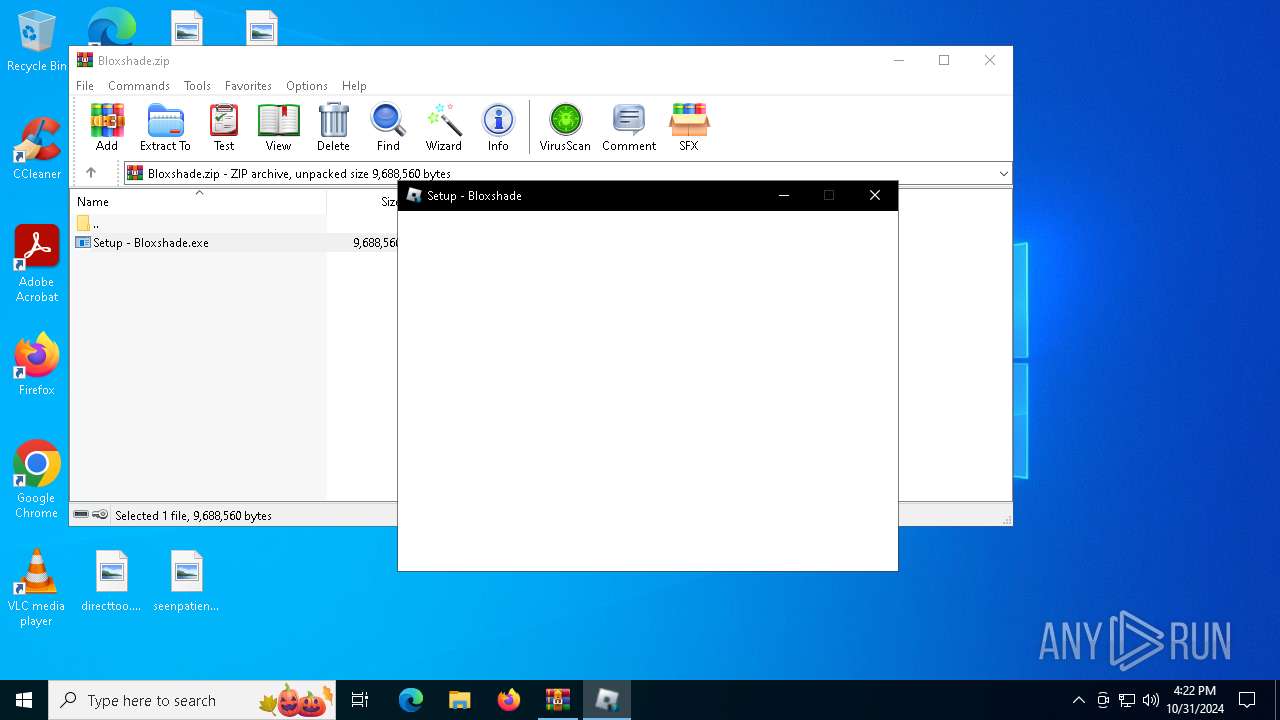The width and height of the screenshot is (1280, 720).
Task: Open Task View on the taskbar
Action: tap(361, 700)
